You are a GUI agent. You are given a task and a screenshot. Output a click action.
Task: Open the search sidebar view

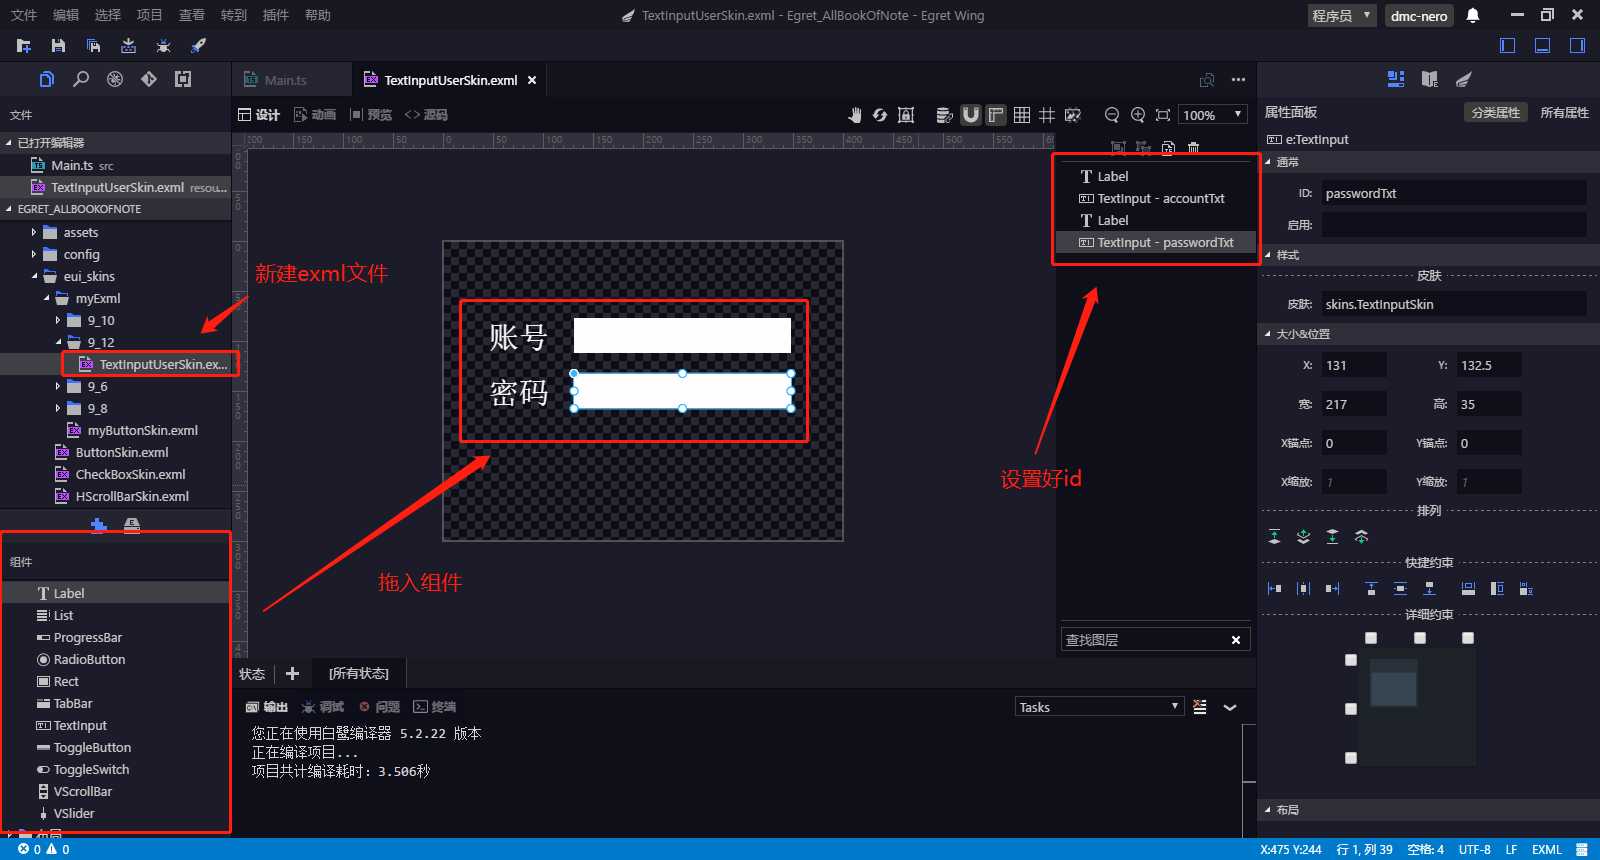[81, 79]
